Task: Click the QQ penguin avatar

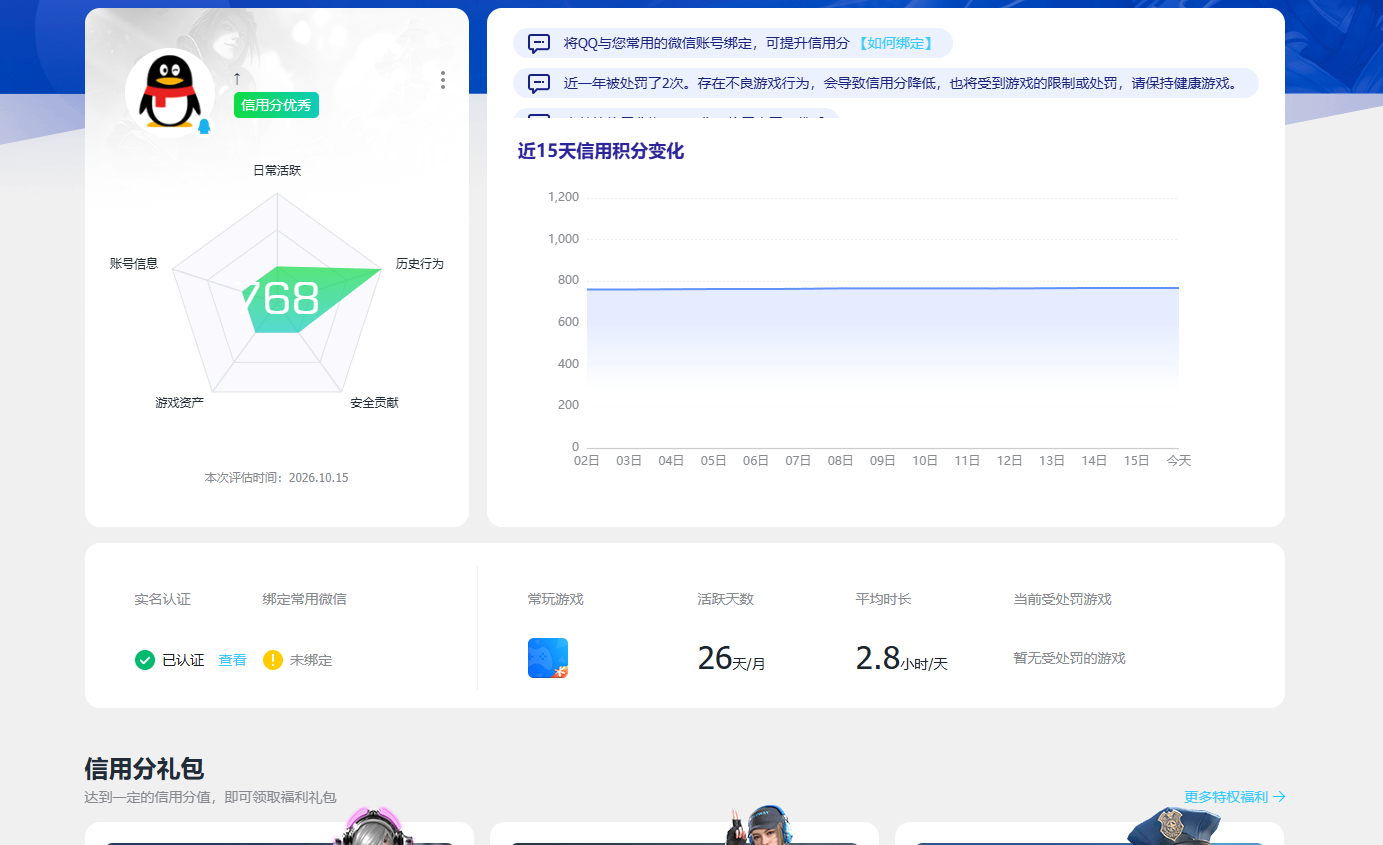Action: [x=170, y=92]
